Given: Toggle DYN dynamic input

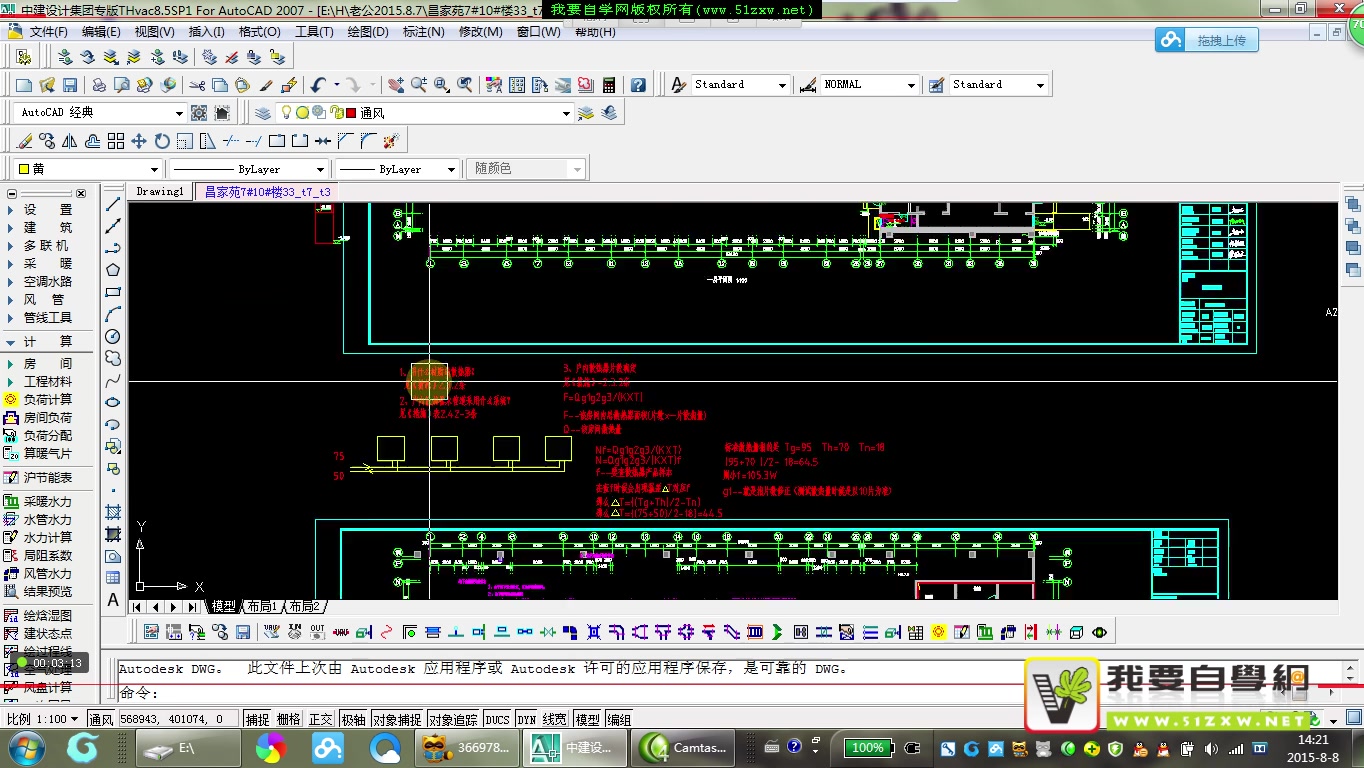Looking at the screenshot, I should (526, 720).
